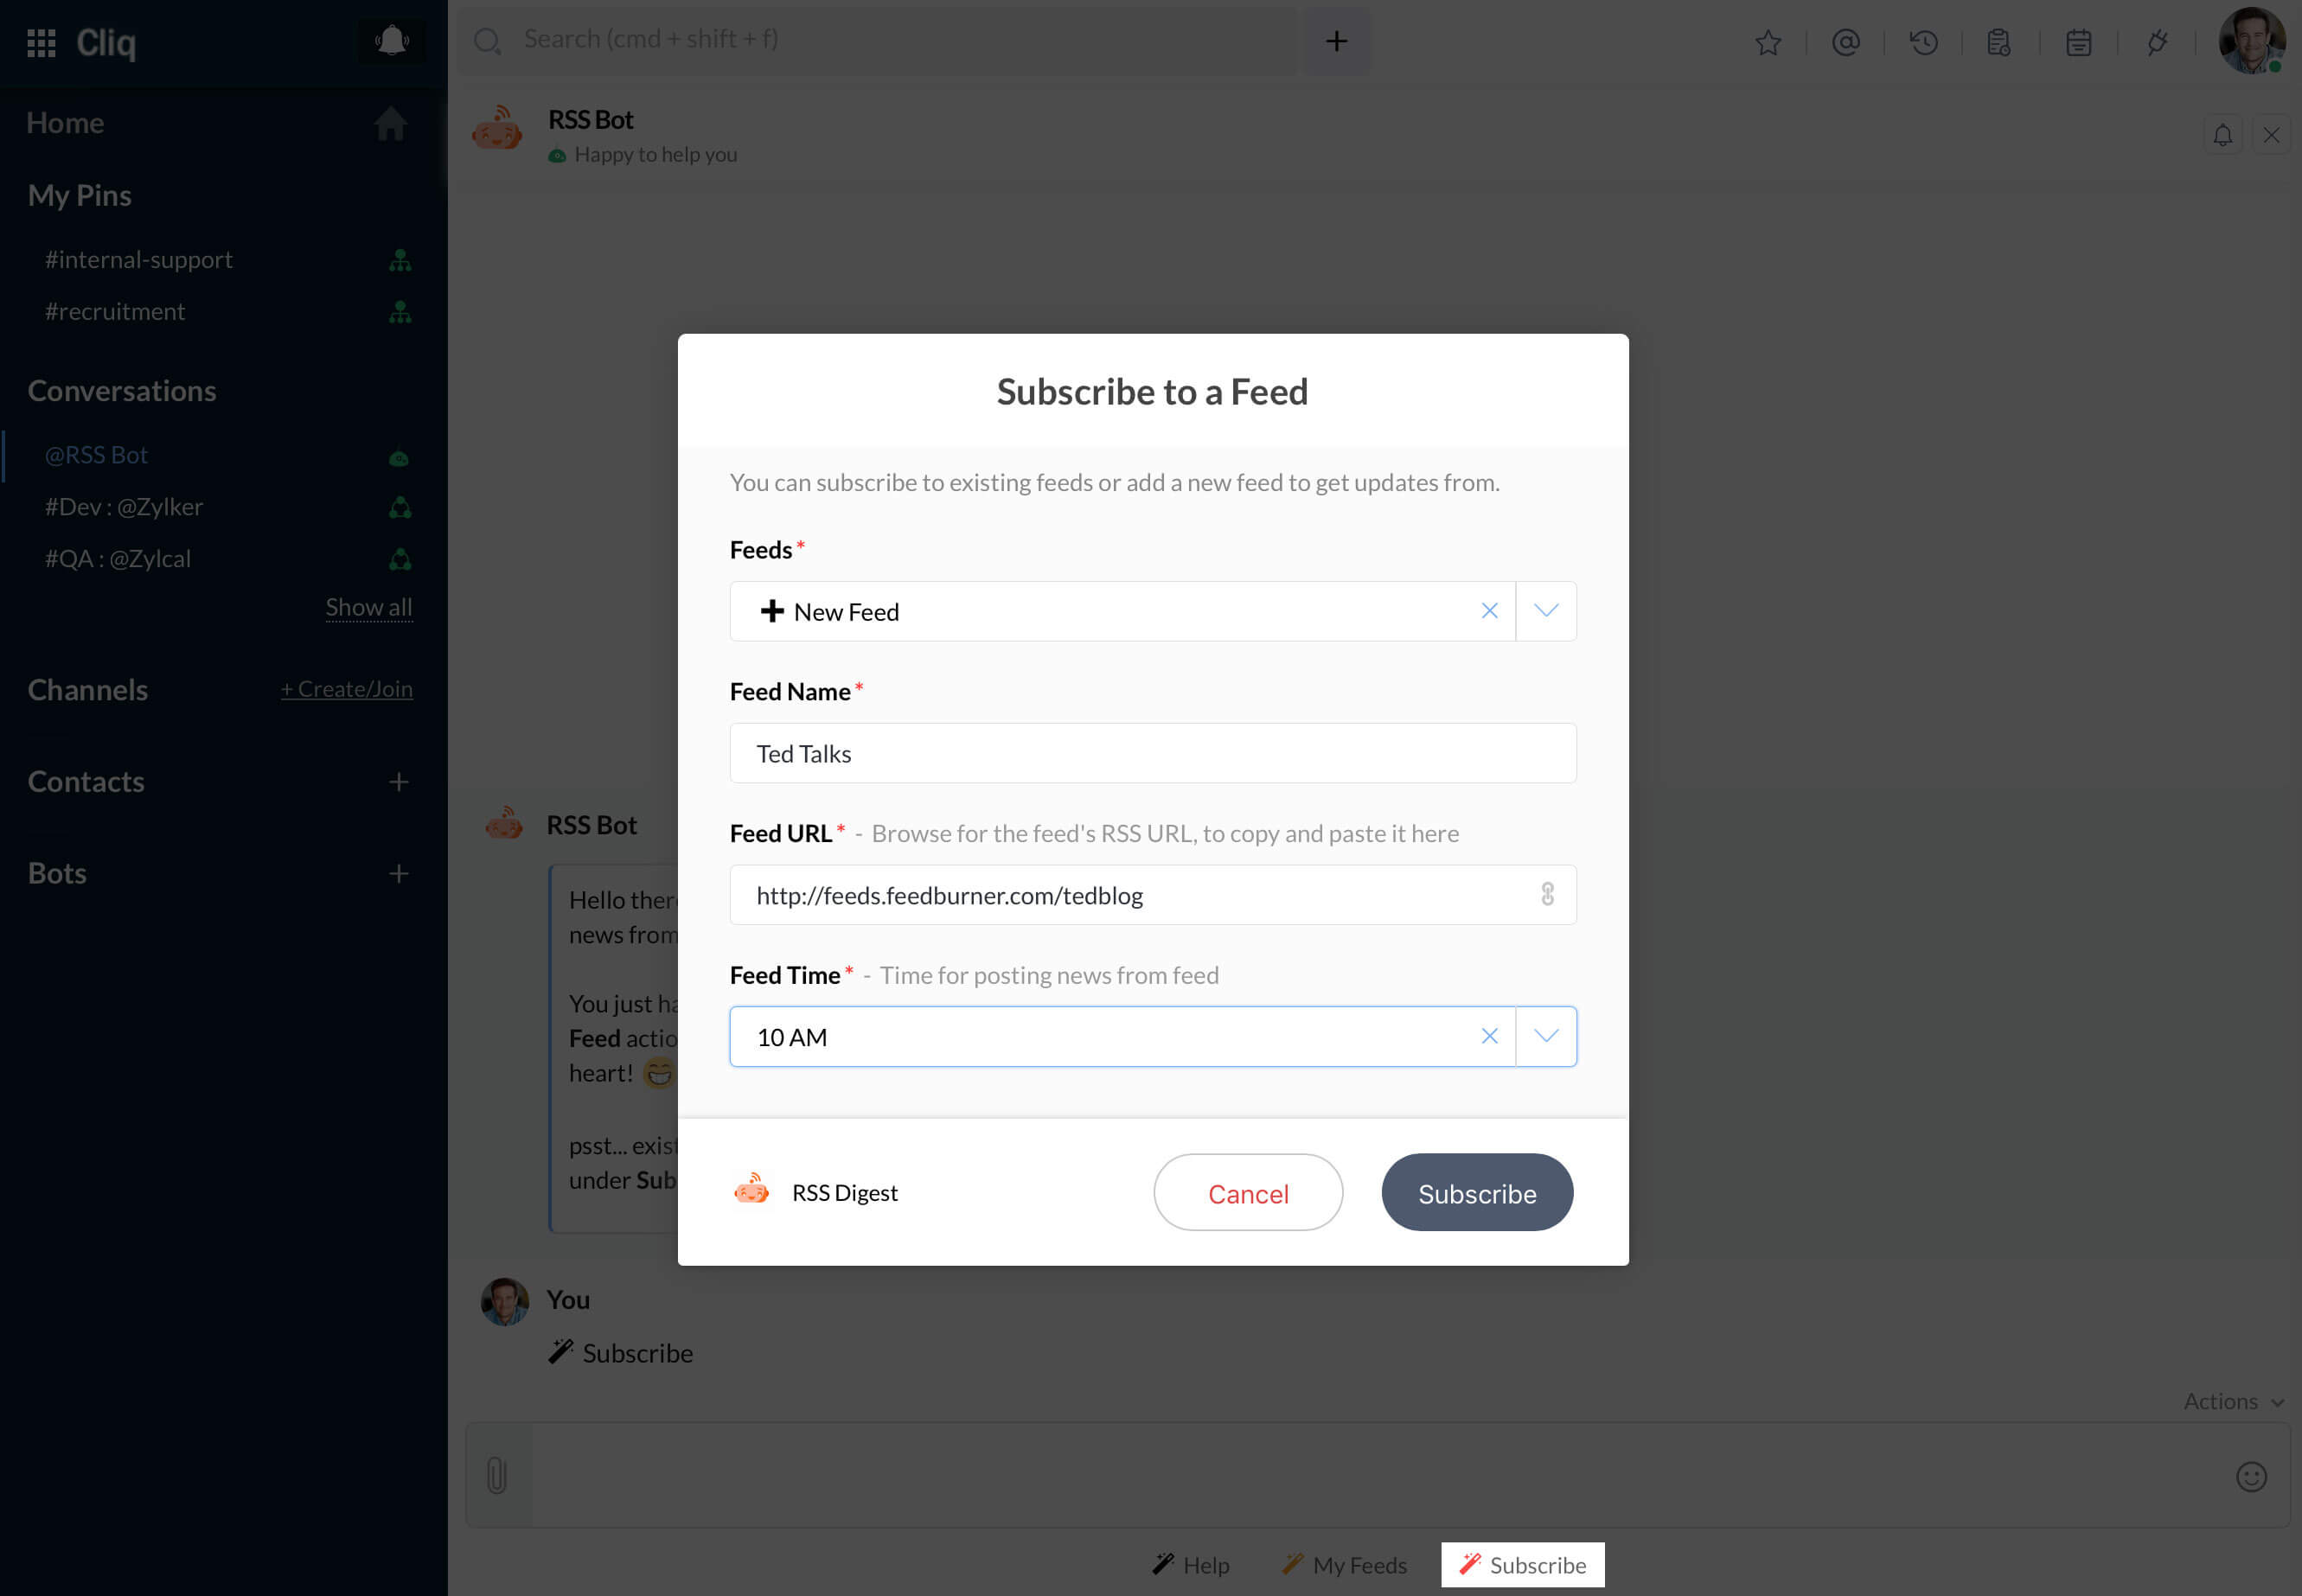The height and width of the screenshot is (1596, 2302).
Task: Clear the New Feed selection
Action: [1488, 611]
